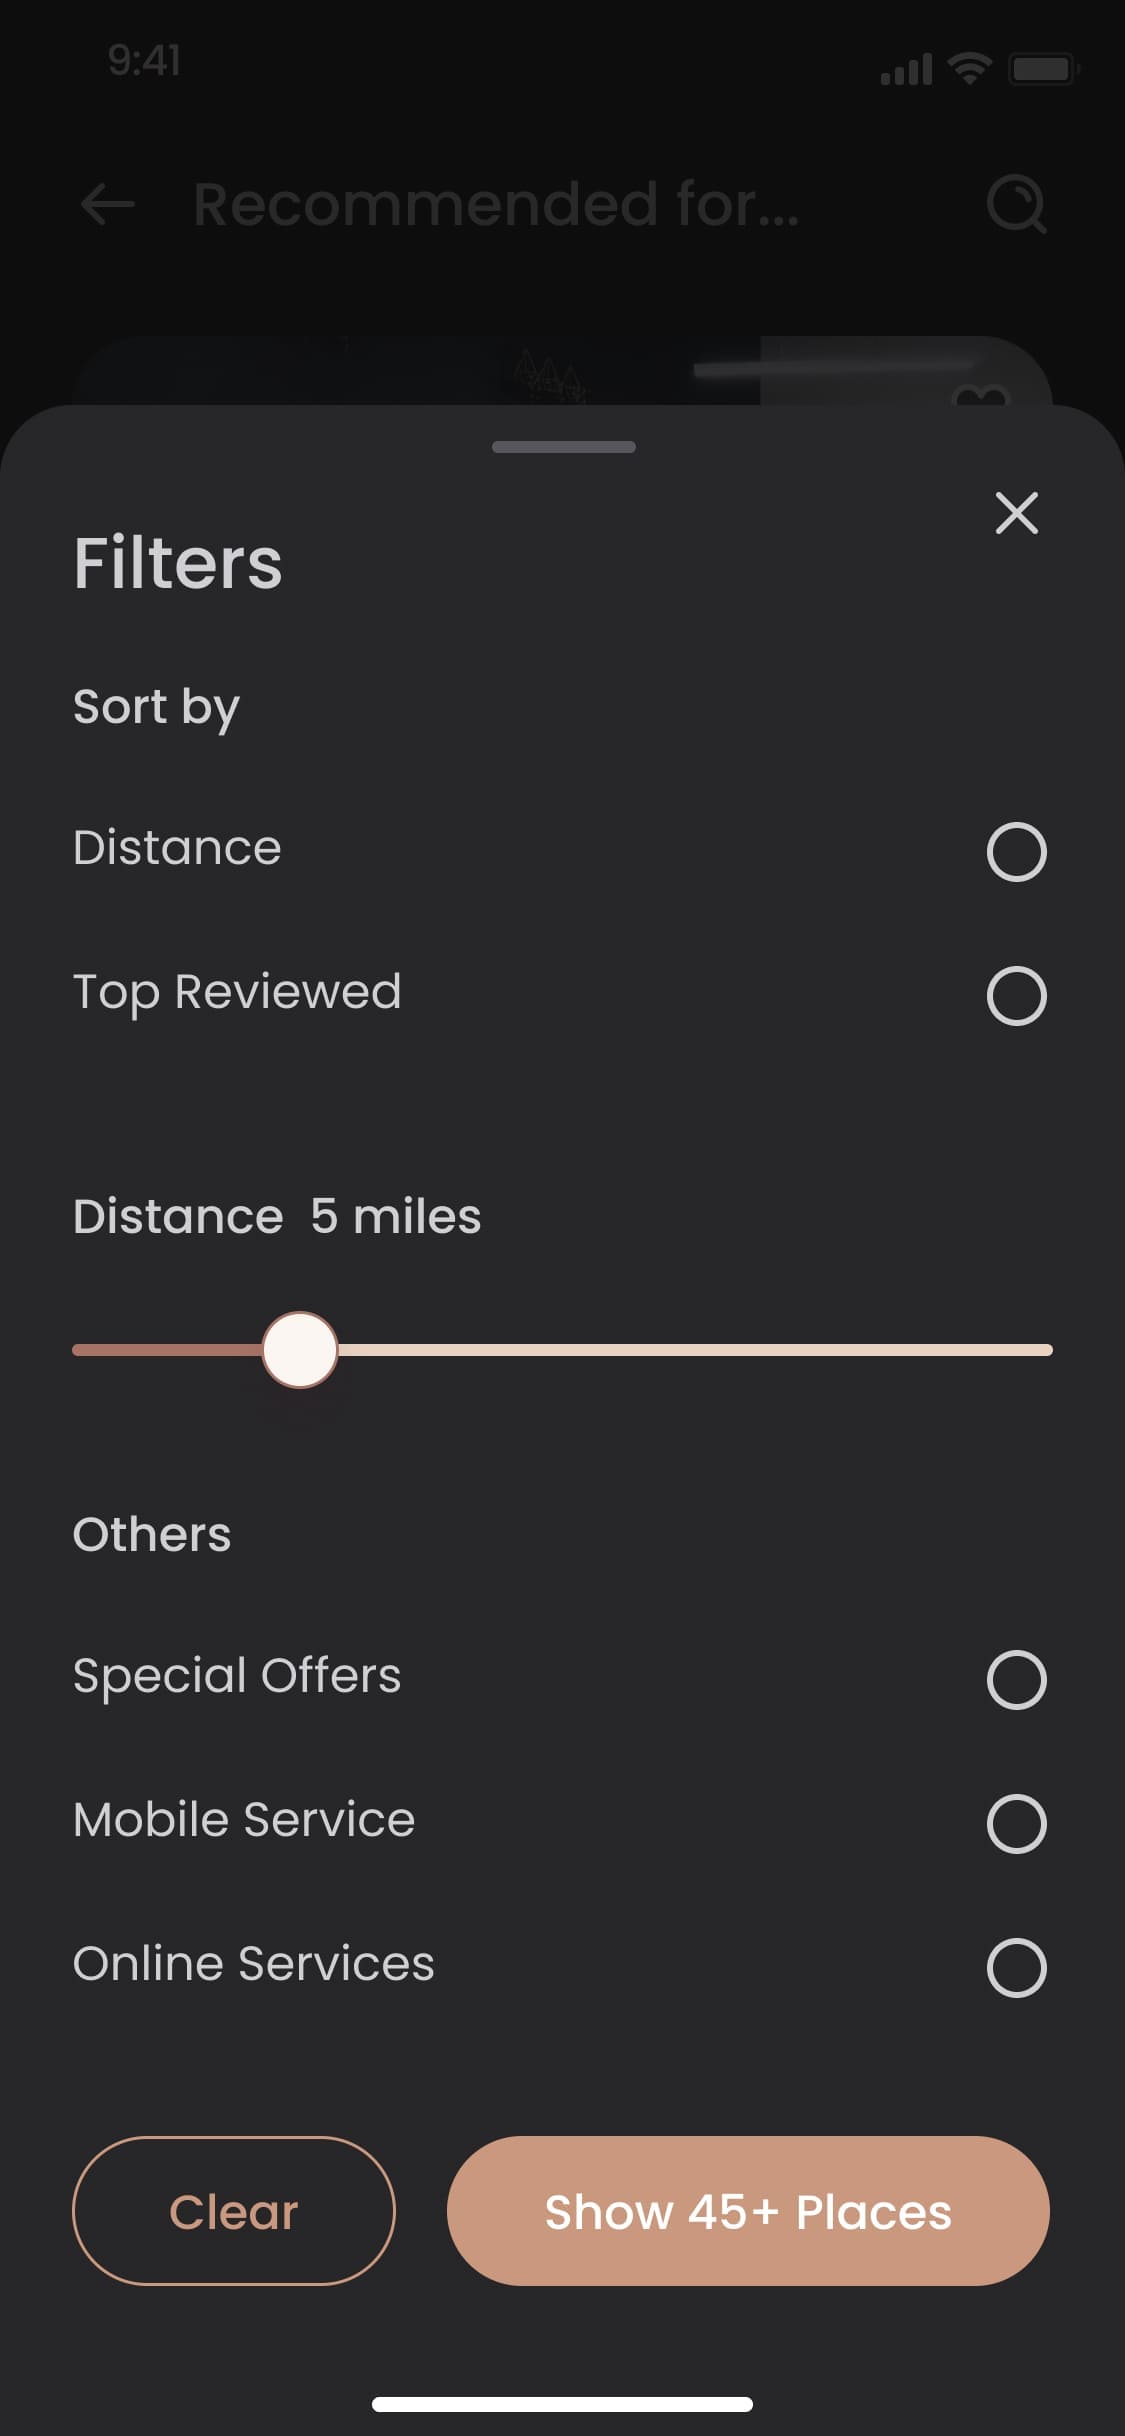Screen dimensions: 1125x2436
Task: Enable the Special Offers option
Action: pyautogui.click(x=1016, y=1680)
